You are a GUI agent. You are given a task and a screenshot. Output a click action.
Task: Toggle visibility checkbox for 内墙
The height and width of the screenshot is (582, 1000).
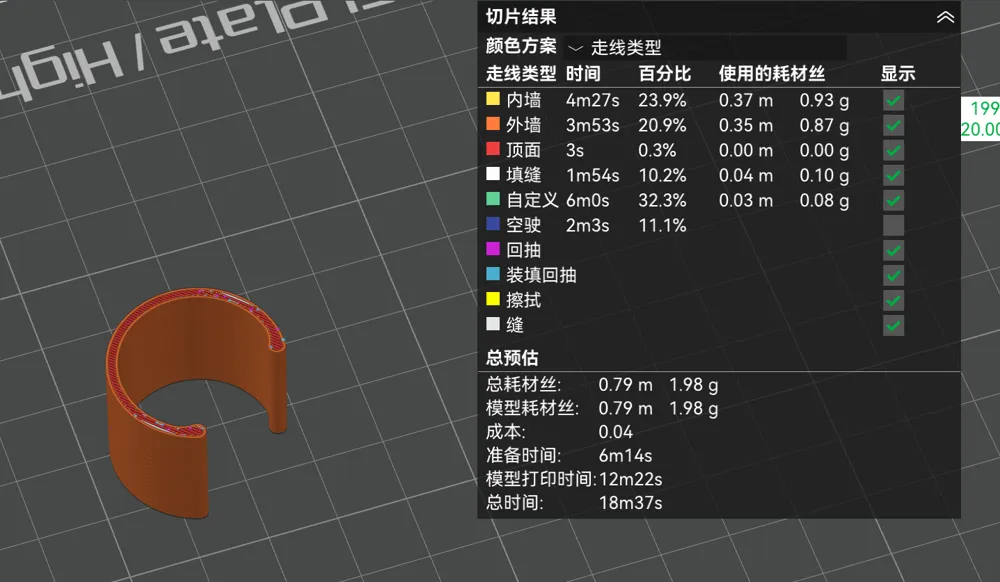coord(893,101)
